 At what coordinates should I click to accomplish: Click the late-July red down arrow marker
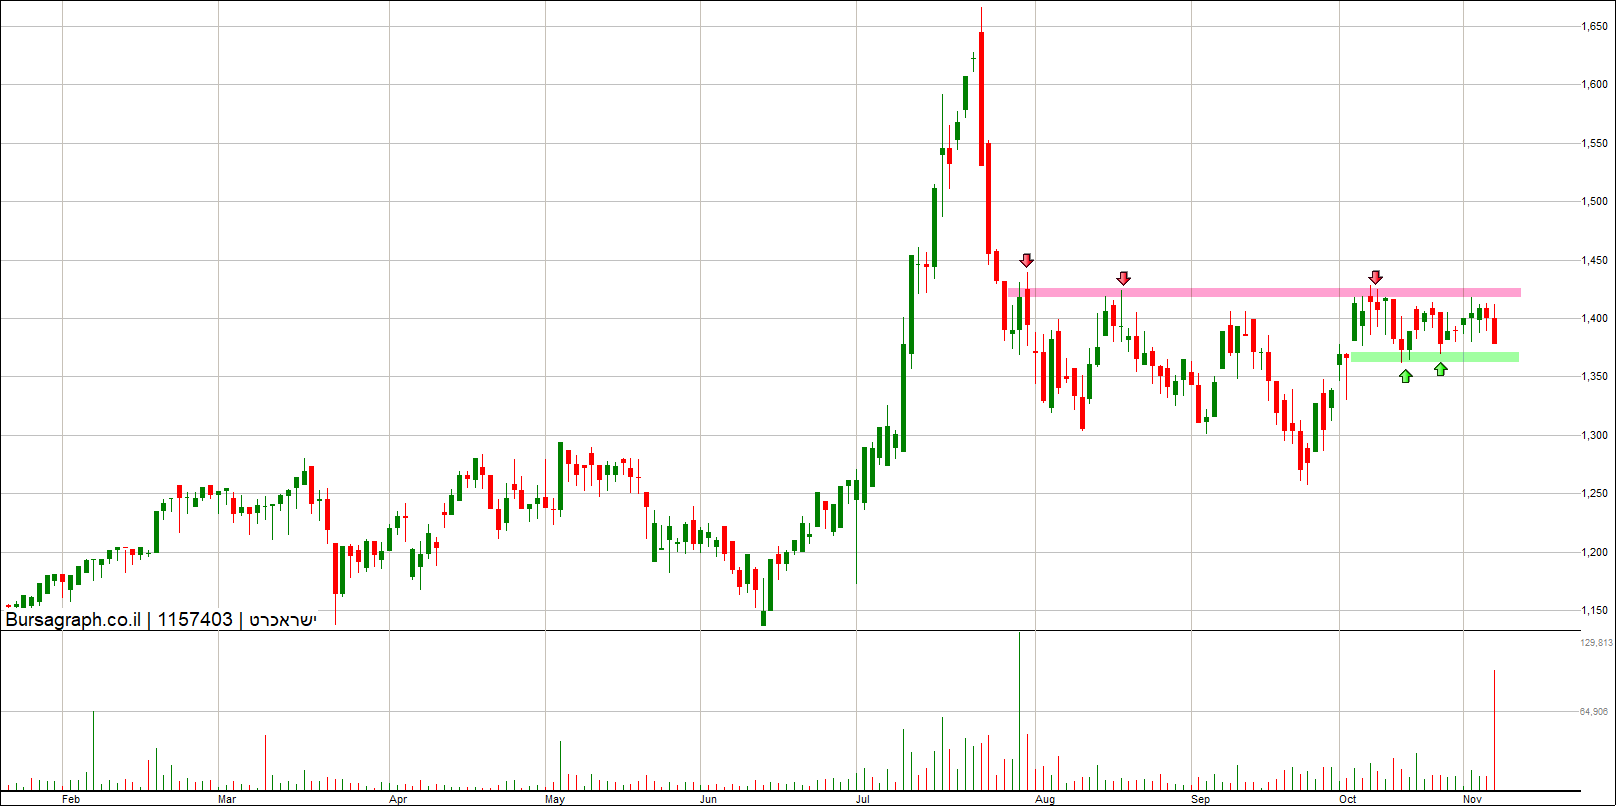[x=1026, y=261]
